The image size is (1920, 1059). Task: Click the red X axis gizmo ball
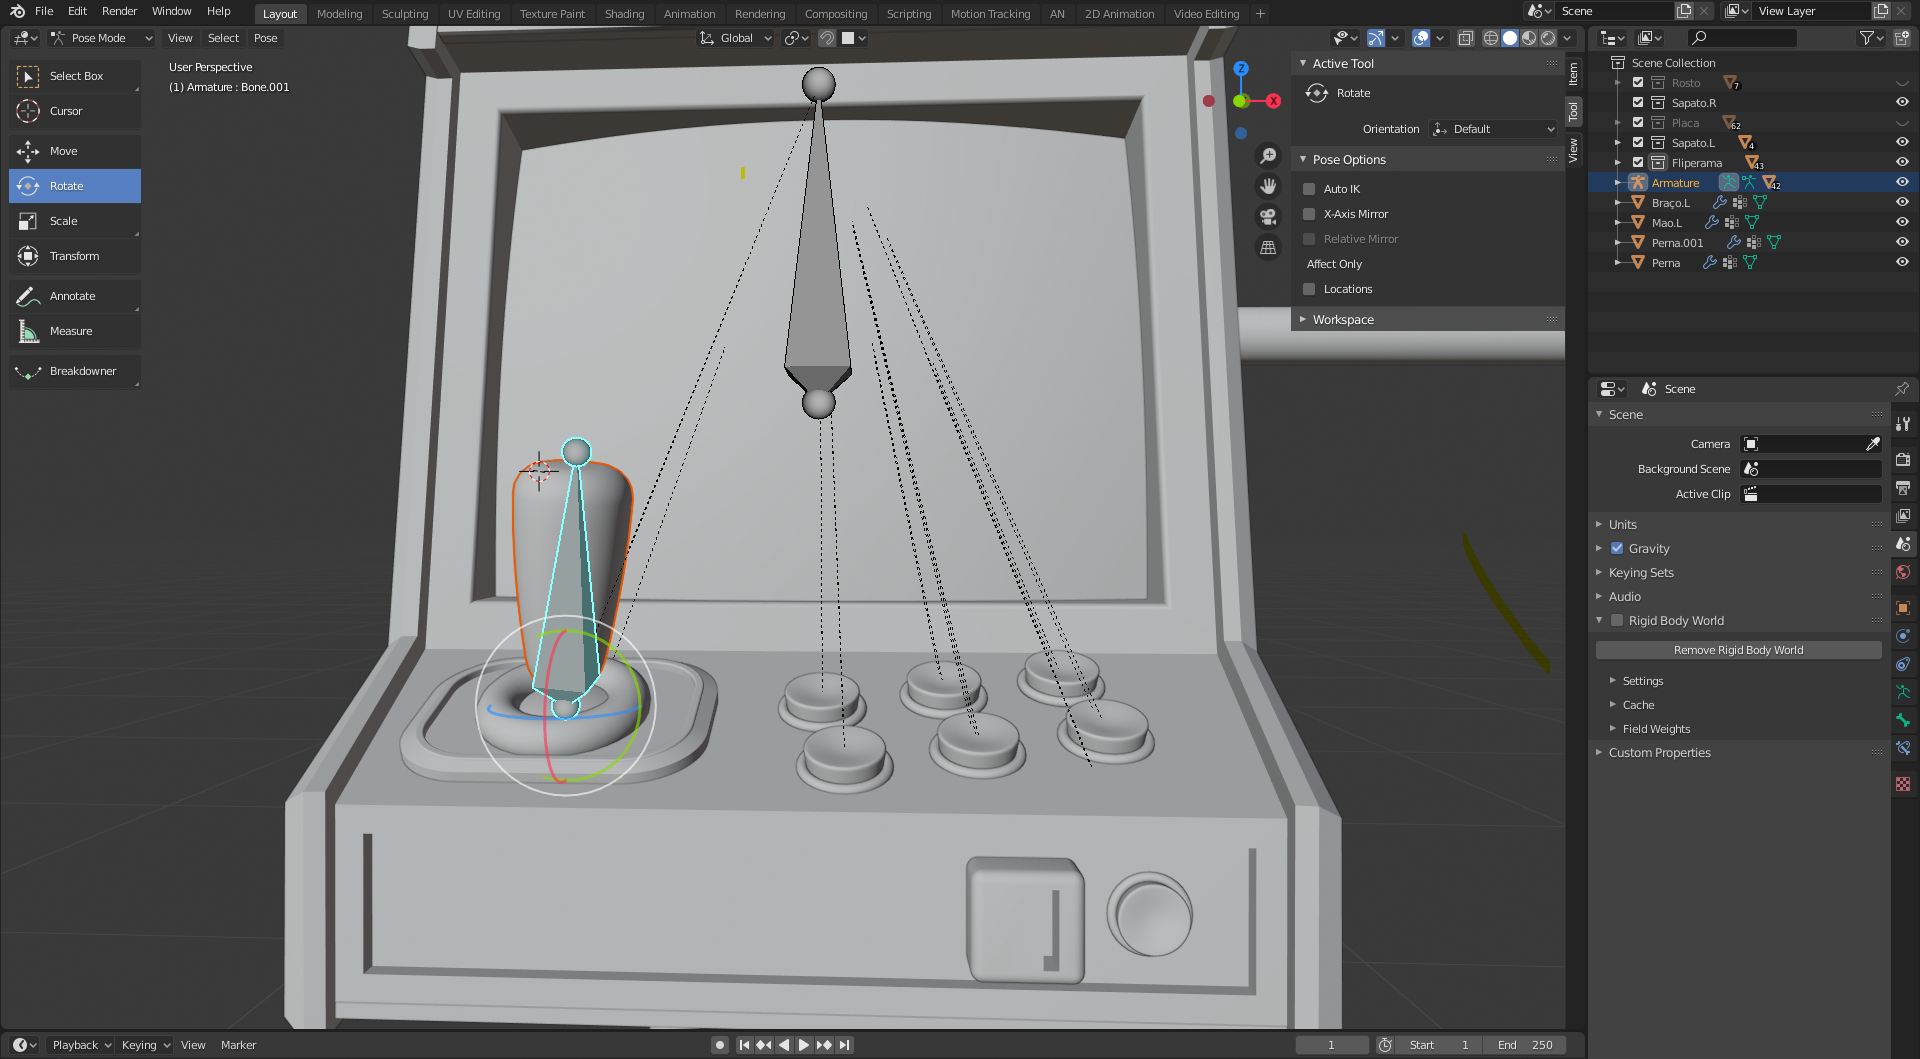[x=1273, y=101]
